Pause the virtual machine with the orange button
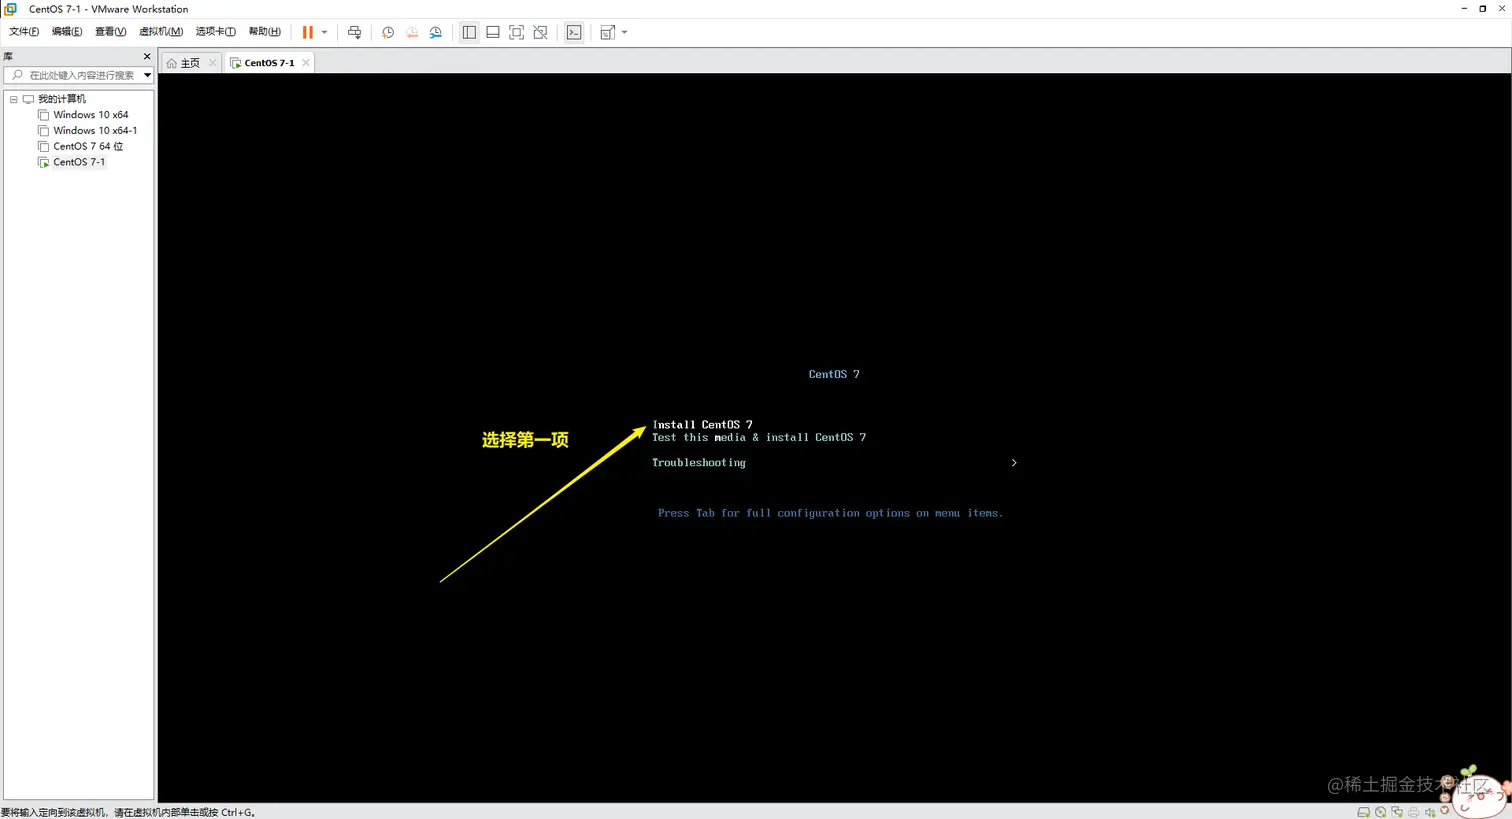Viewport: 1512px width, 819px height. coord(308,32)
